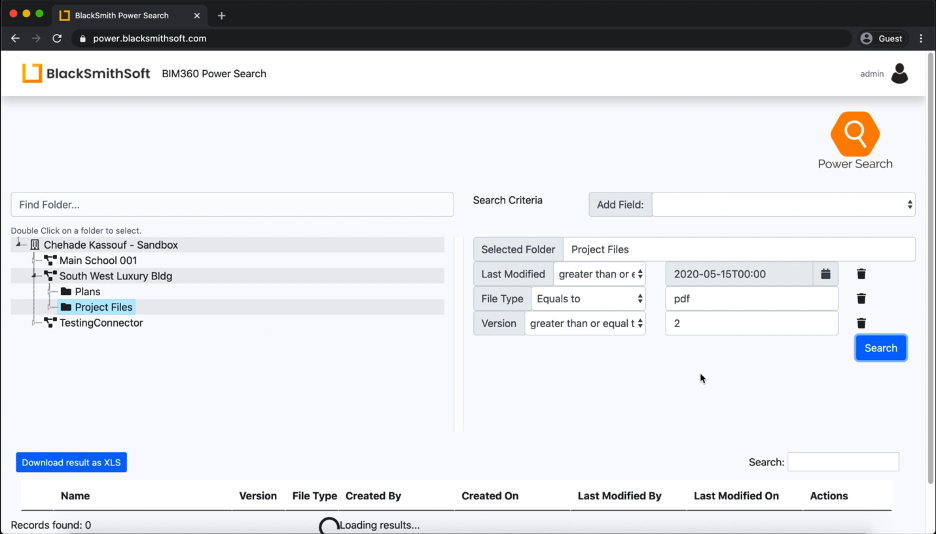
Task: Select Chehade Kassouf - Sandbox root
Action: tap(110, 245)
